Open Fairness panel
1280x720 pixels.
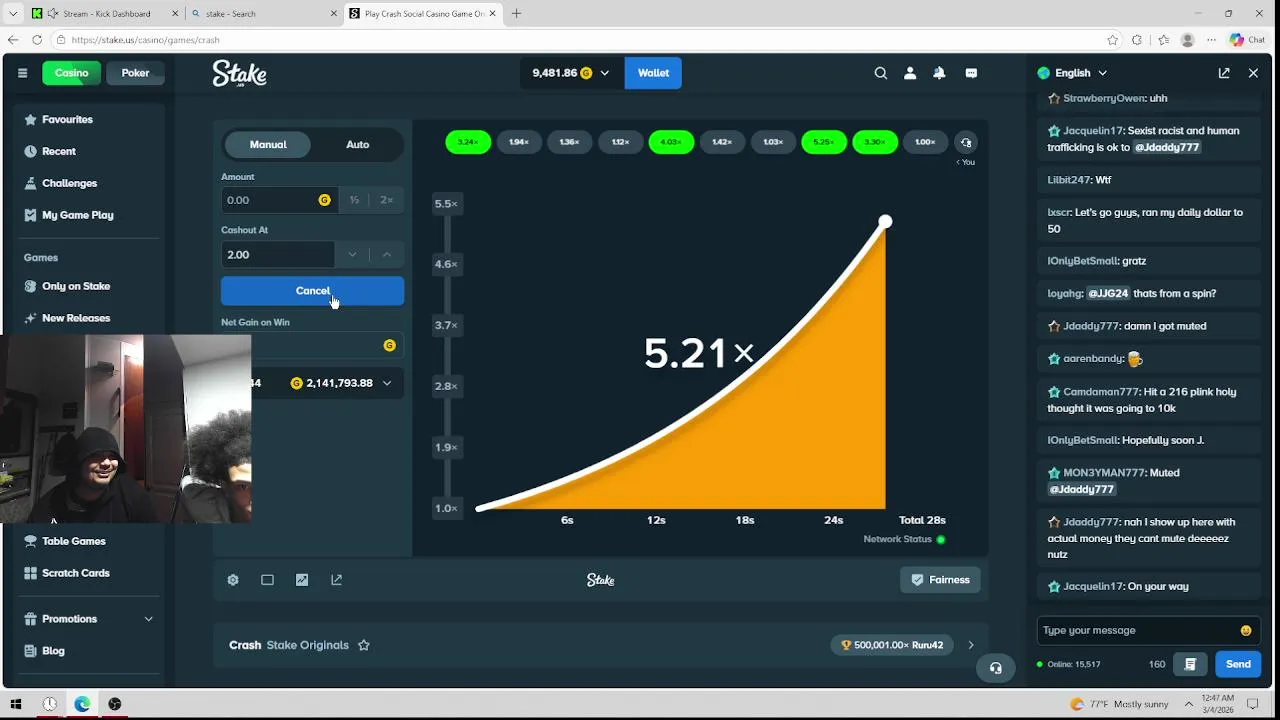click(x=940, y=580)
